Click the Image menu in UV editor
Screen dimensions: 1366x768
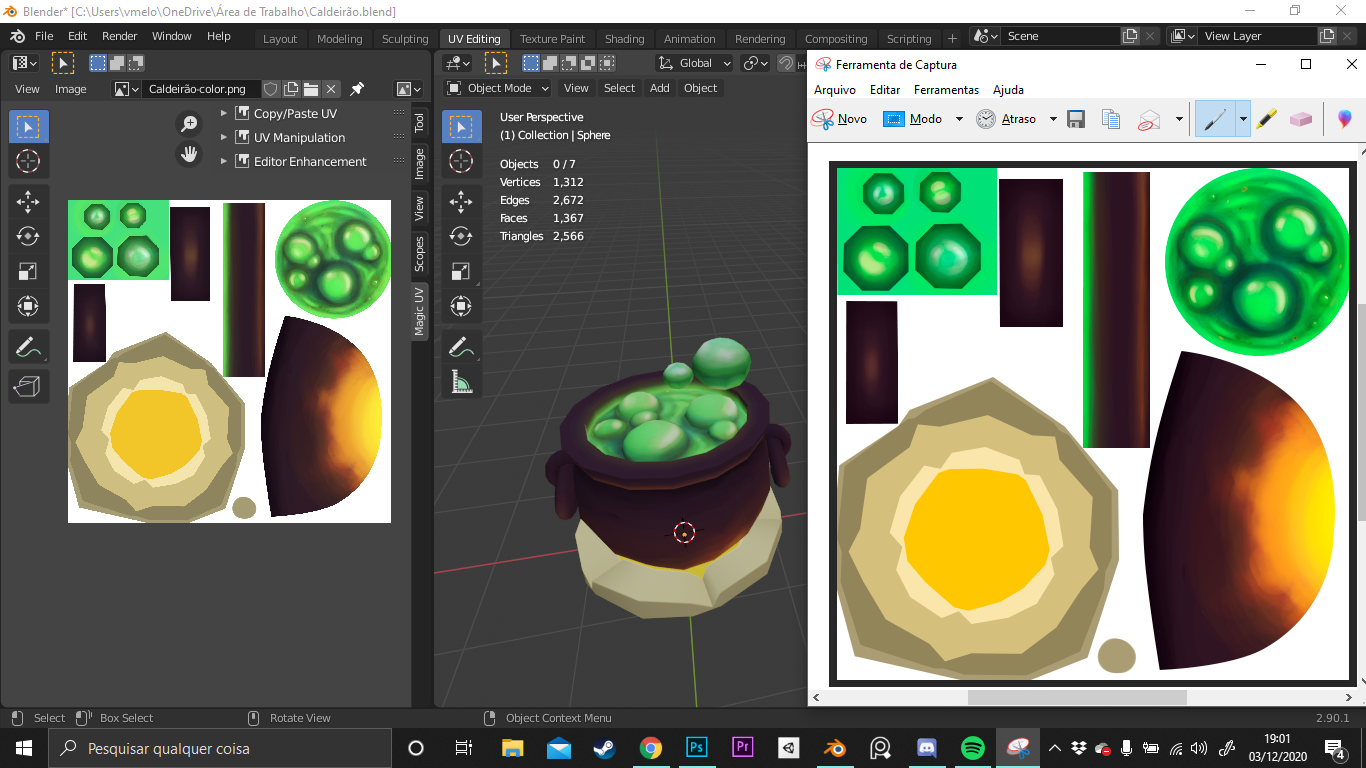click(x=71, y=89)
